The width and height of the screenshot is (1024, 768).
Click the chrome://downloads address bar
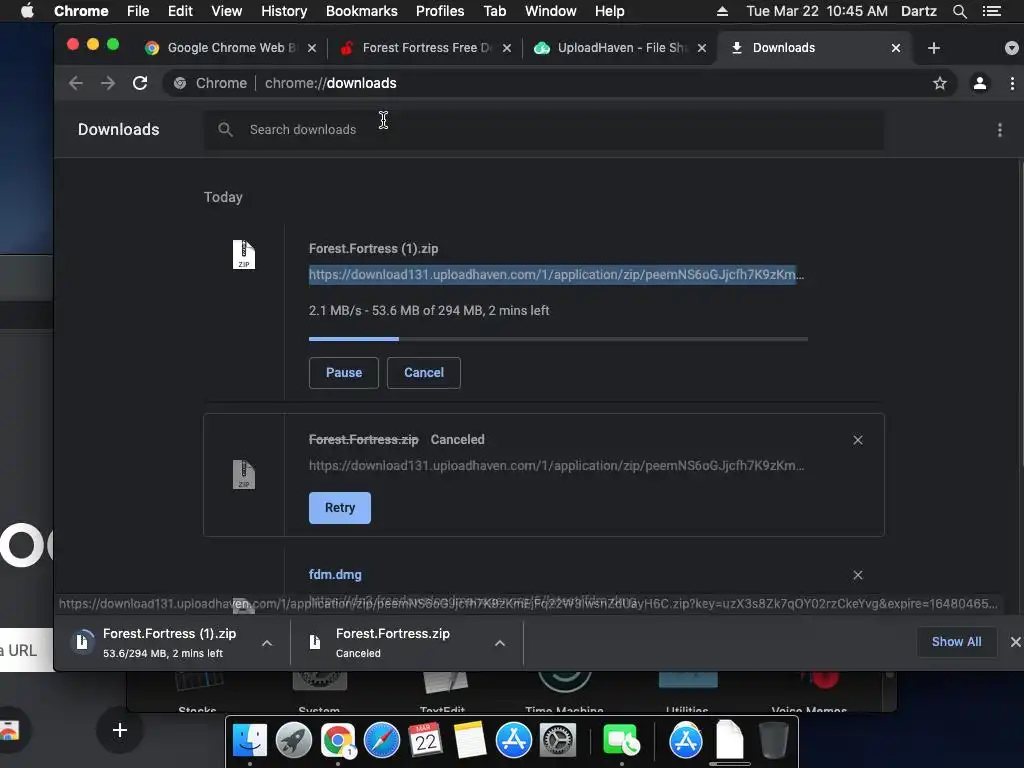[560, 83]
